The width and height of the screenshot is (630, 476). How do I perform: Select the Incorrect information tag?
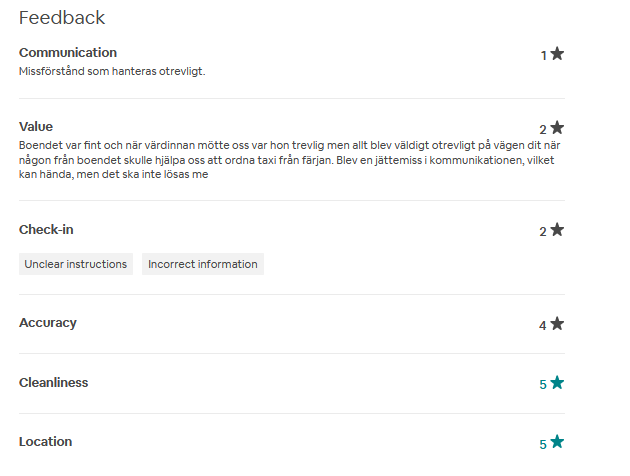pos(203,264)
